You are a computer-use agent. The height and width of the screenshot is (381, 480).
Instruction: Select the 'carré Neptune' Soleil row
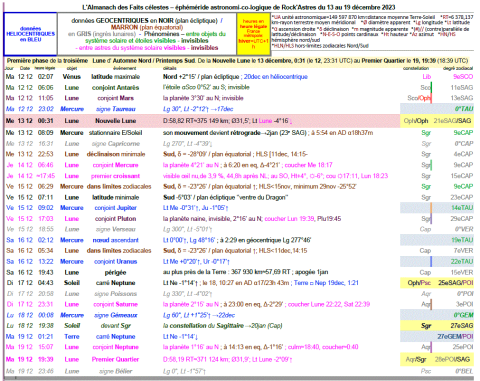pyautogui.click(x=239, y=283)
